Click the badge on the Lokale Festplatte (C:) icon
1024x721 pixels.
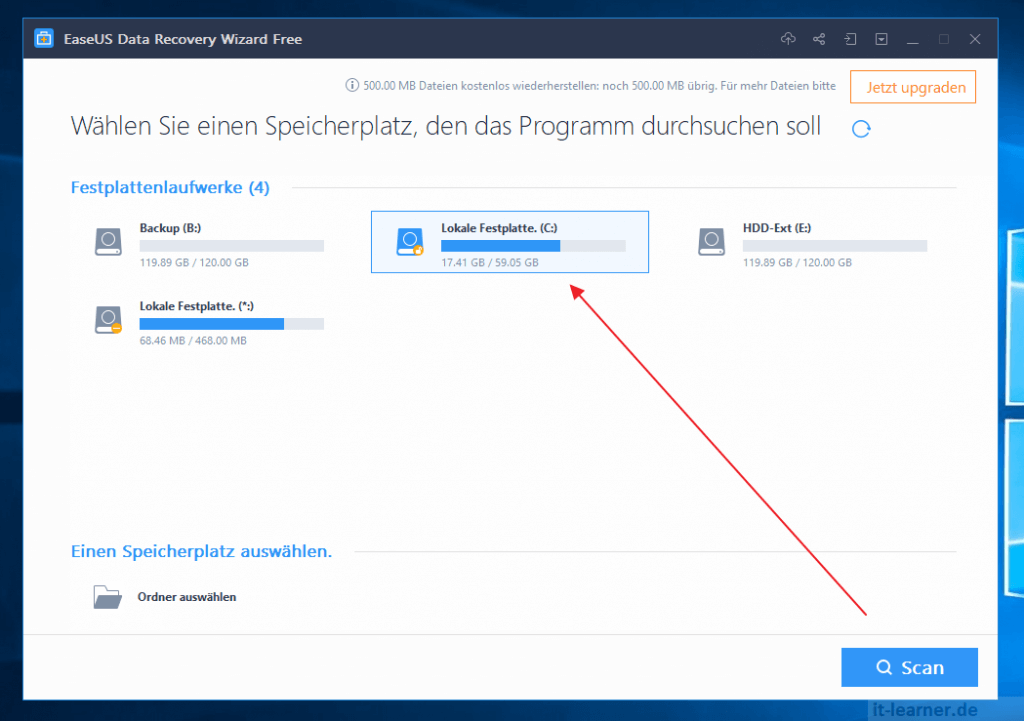[417, 249]
